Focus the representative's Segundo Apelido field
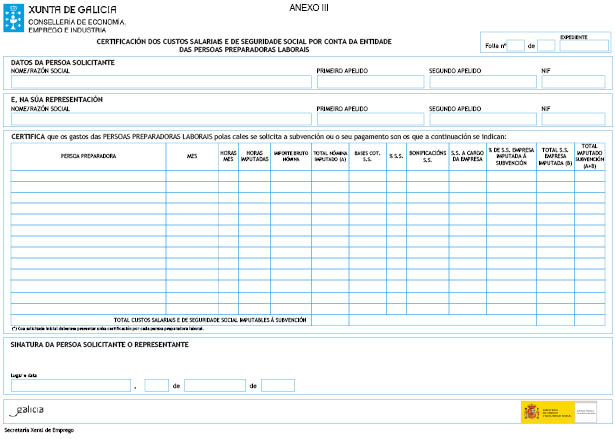The image size is (615, 439). [x=482, y=119]
